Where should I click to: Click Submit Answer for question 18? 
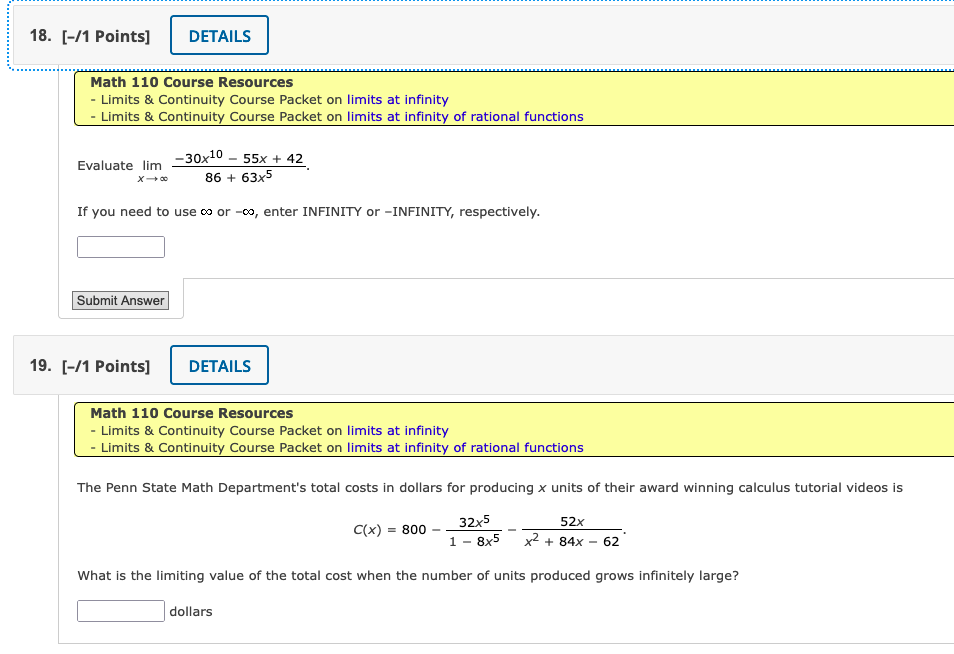120,300
